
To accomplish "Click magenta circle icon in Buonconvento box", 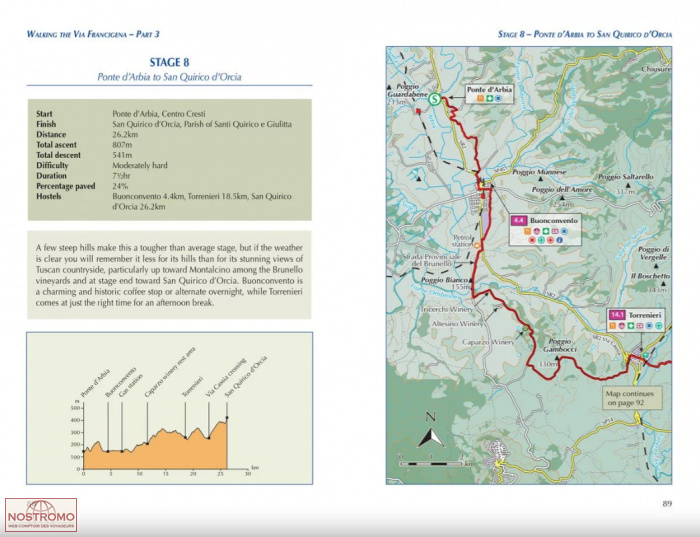I will (537, 231).
